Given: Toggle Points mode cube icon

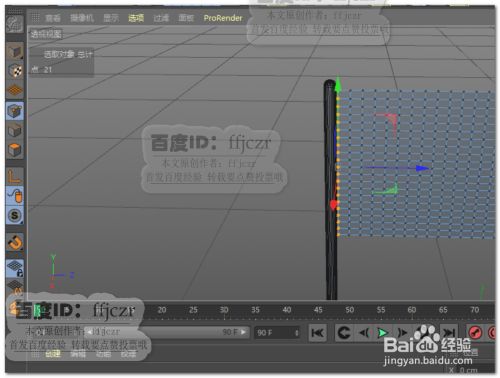Looking at the screenshot, I should coord(14,111).
